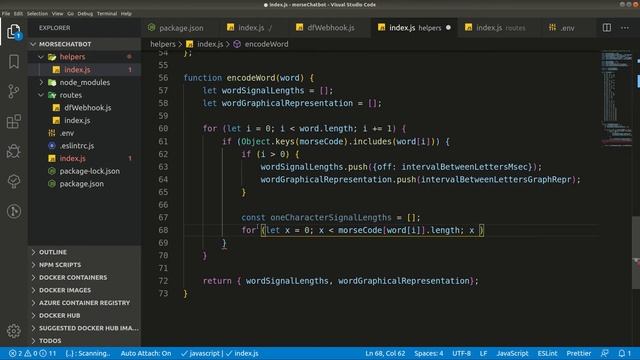Open the Edit menu
Viewport: 640px width, 360px height.
click(18, 13)
